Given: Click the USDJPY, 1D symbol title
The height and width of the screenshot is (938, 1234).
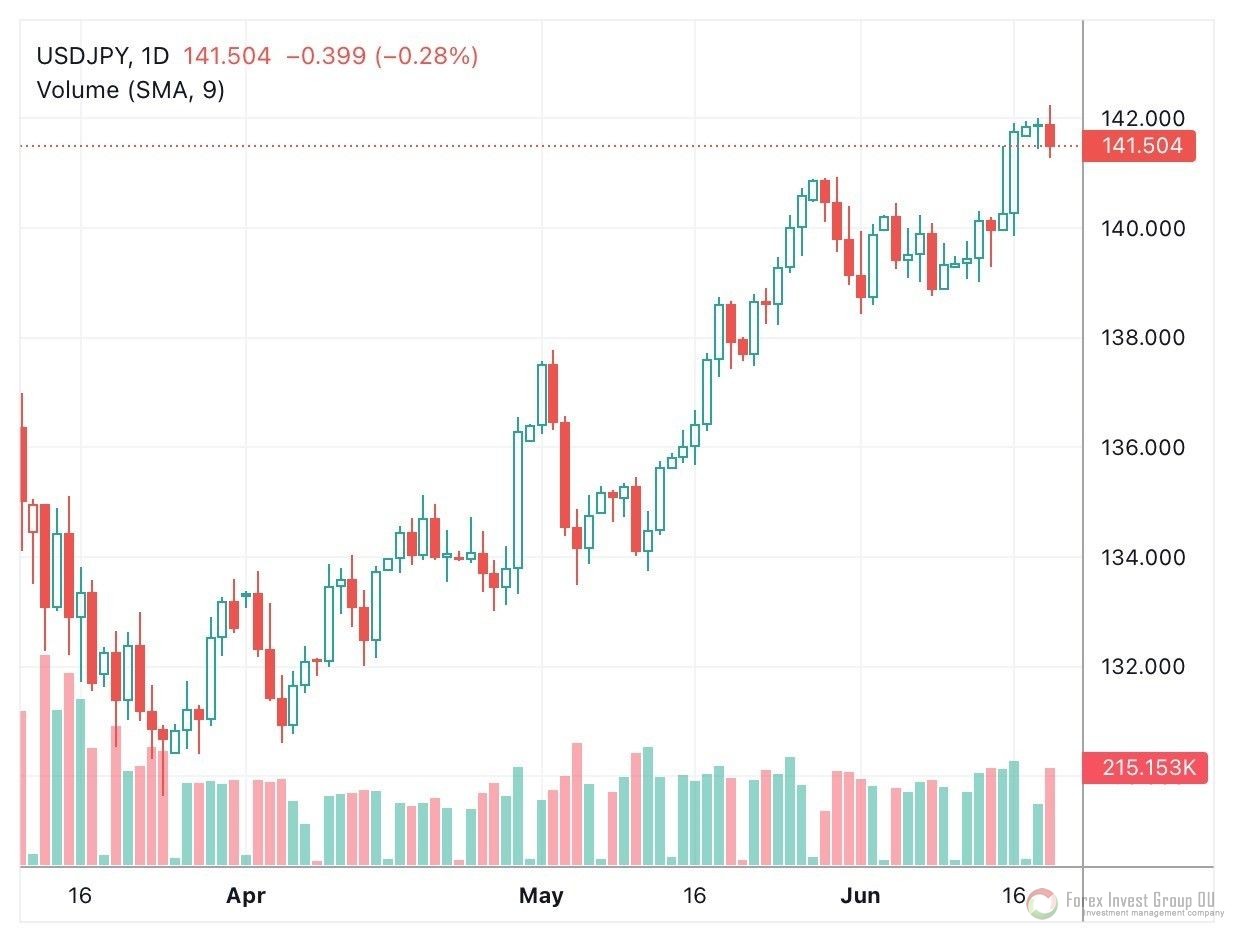Looking at the screenshot, I should [103, 56].
